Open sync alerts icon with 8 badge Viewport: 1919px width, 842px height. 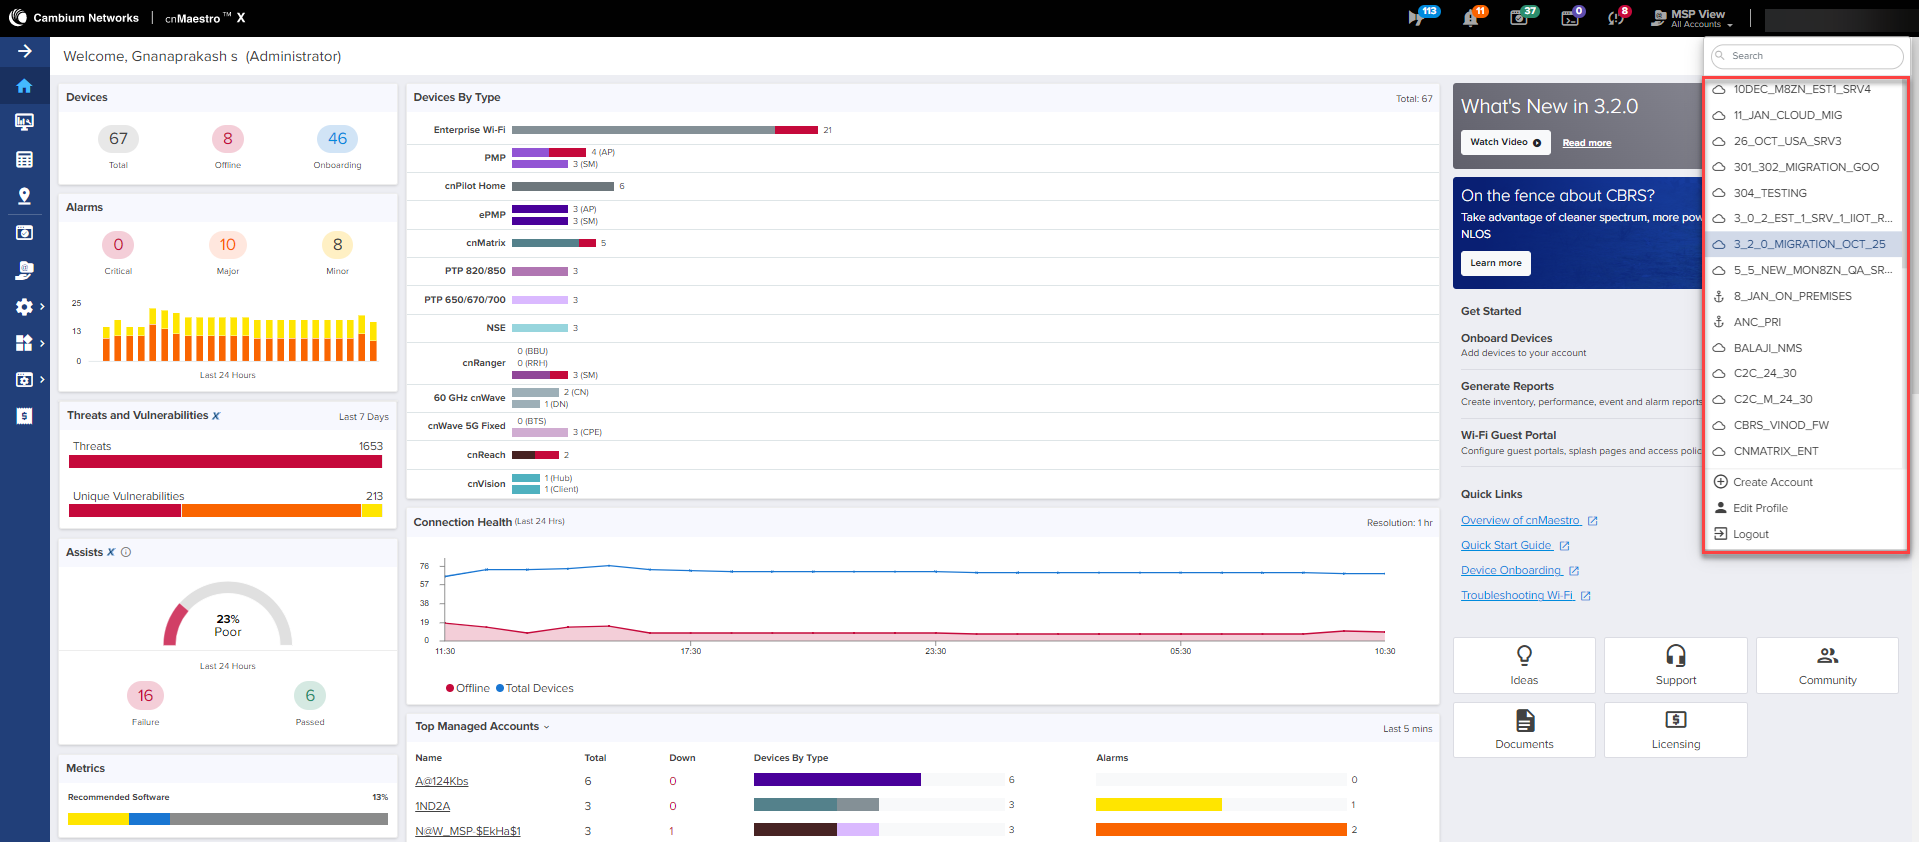pos(1616,18)
